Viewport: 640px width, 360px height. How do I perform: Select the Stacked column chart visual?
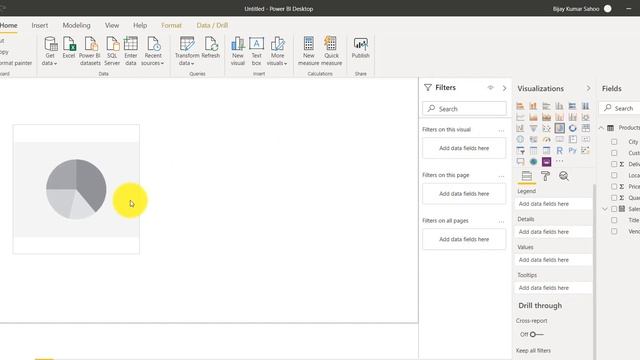point(533,106)
